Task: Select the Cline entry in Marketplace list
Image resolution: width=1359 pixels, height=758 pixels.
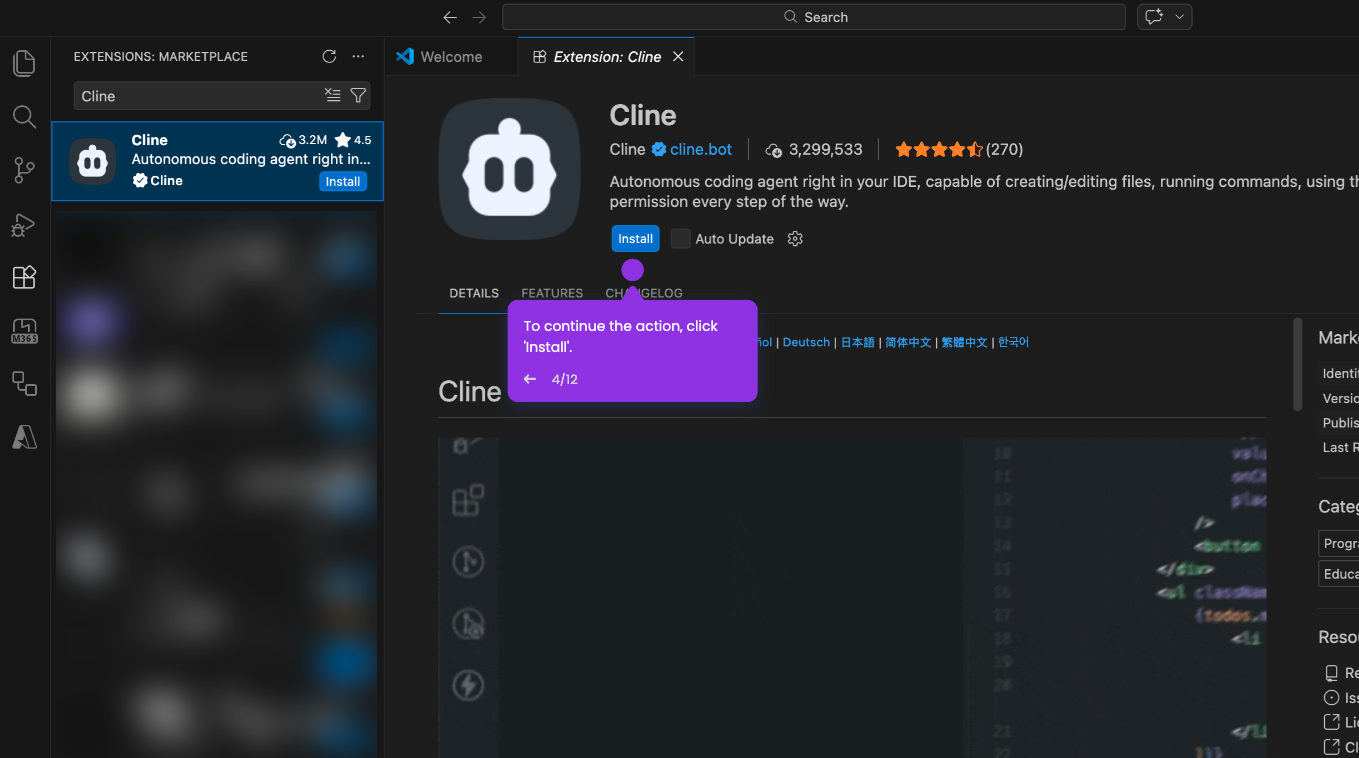Action: point(217,161)
